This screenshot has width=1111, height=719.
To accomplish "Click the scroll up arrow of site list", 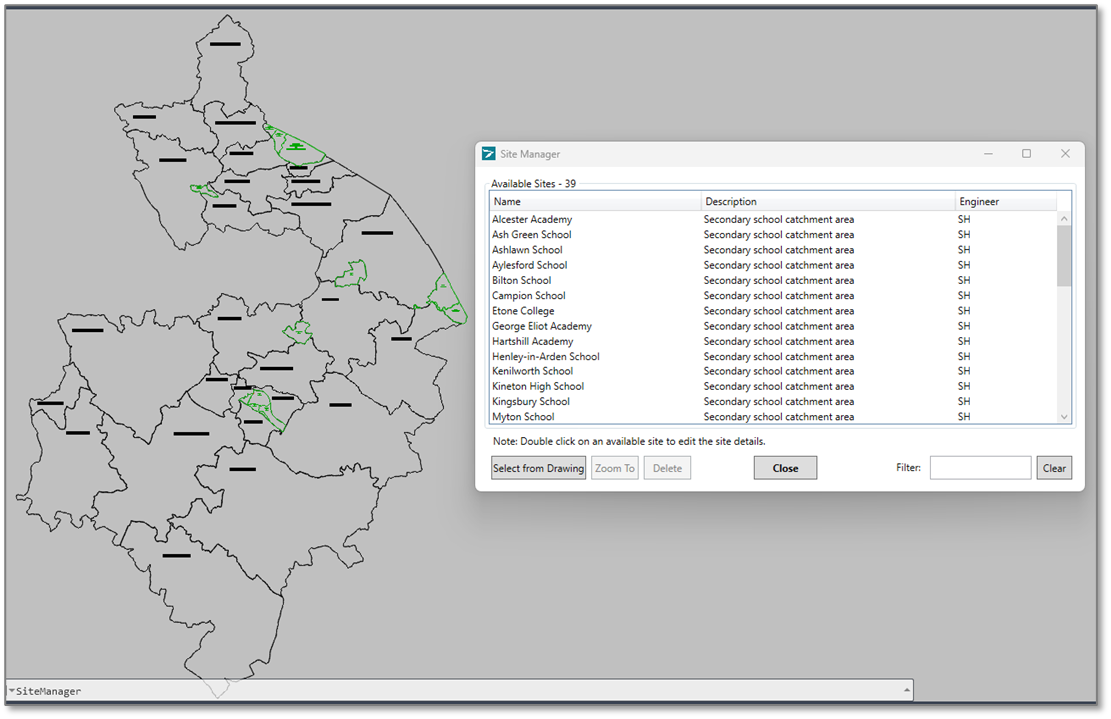I will coord(1064,219).
